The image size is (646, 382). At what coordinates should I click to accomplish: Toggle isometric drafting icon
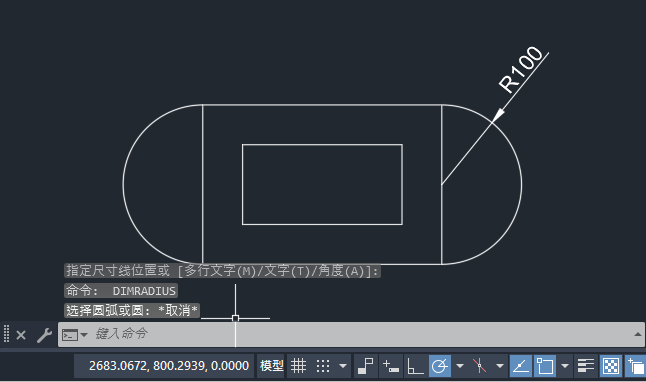click(479, 366)
